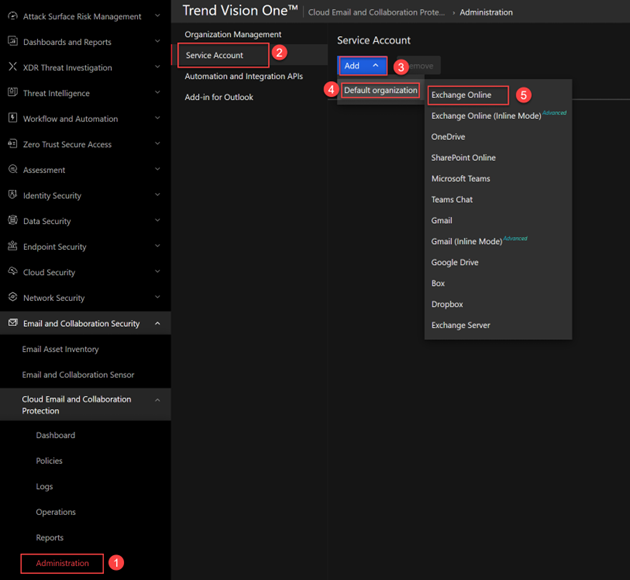Open Email Asset Inventory

60,349
